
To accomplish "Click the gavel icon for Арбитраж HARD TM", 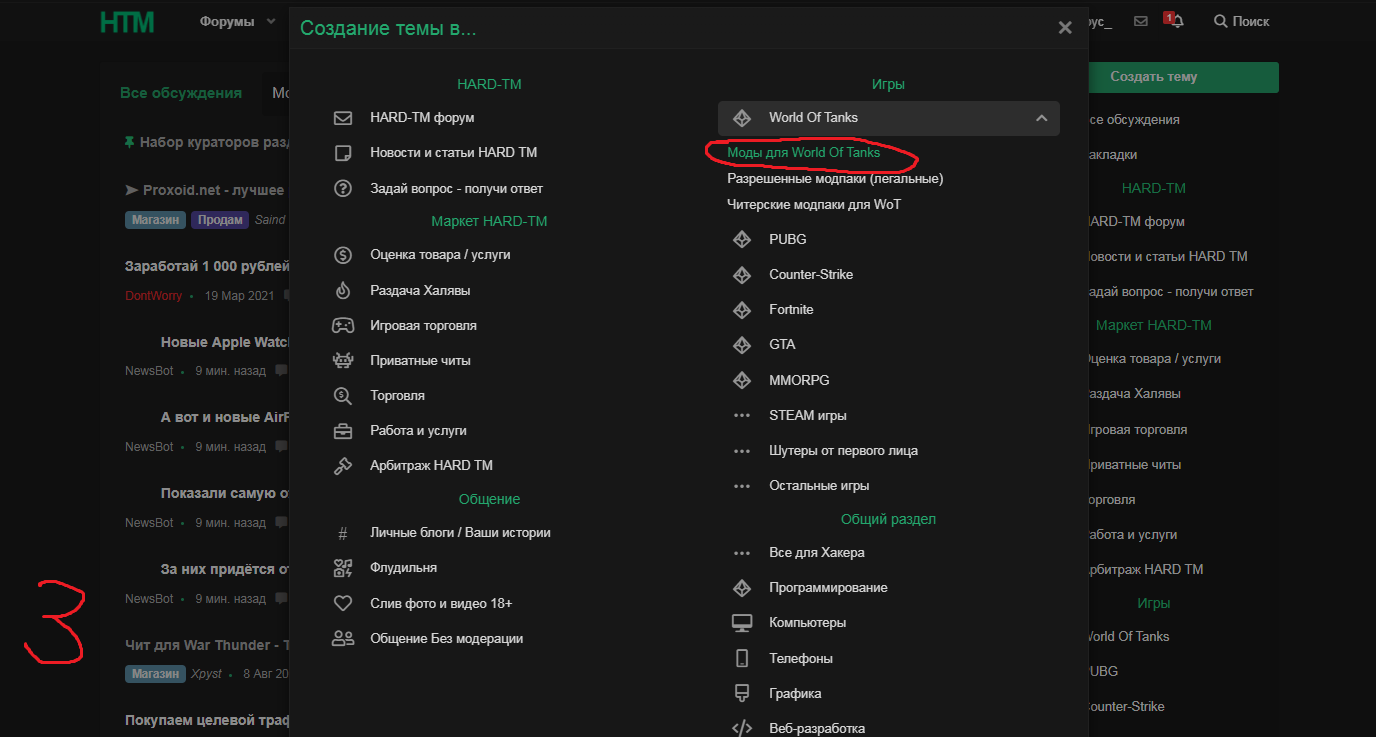I will [343, 466].
